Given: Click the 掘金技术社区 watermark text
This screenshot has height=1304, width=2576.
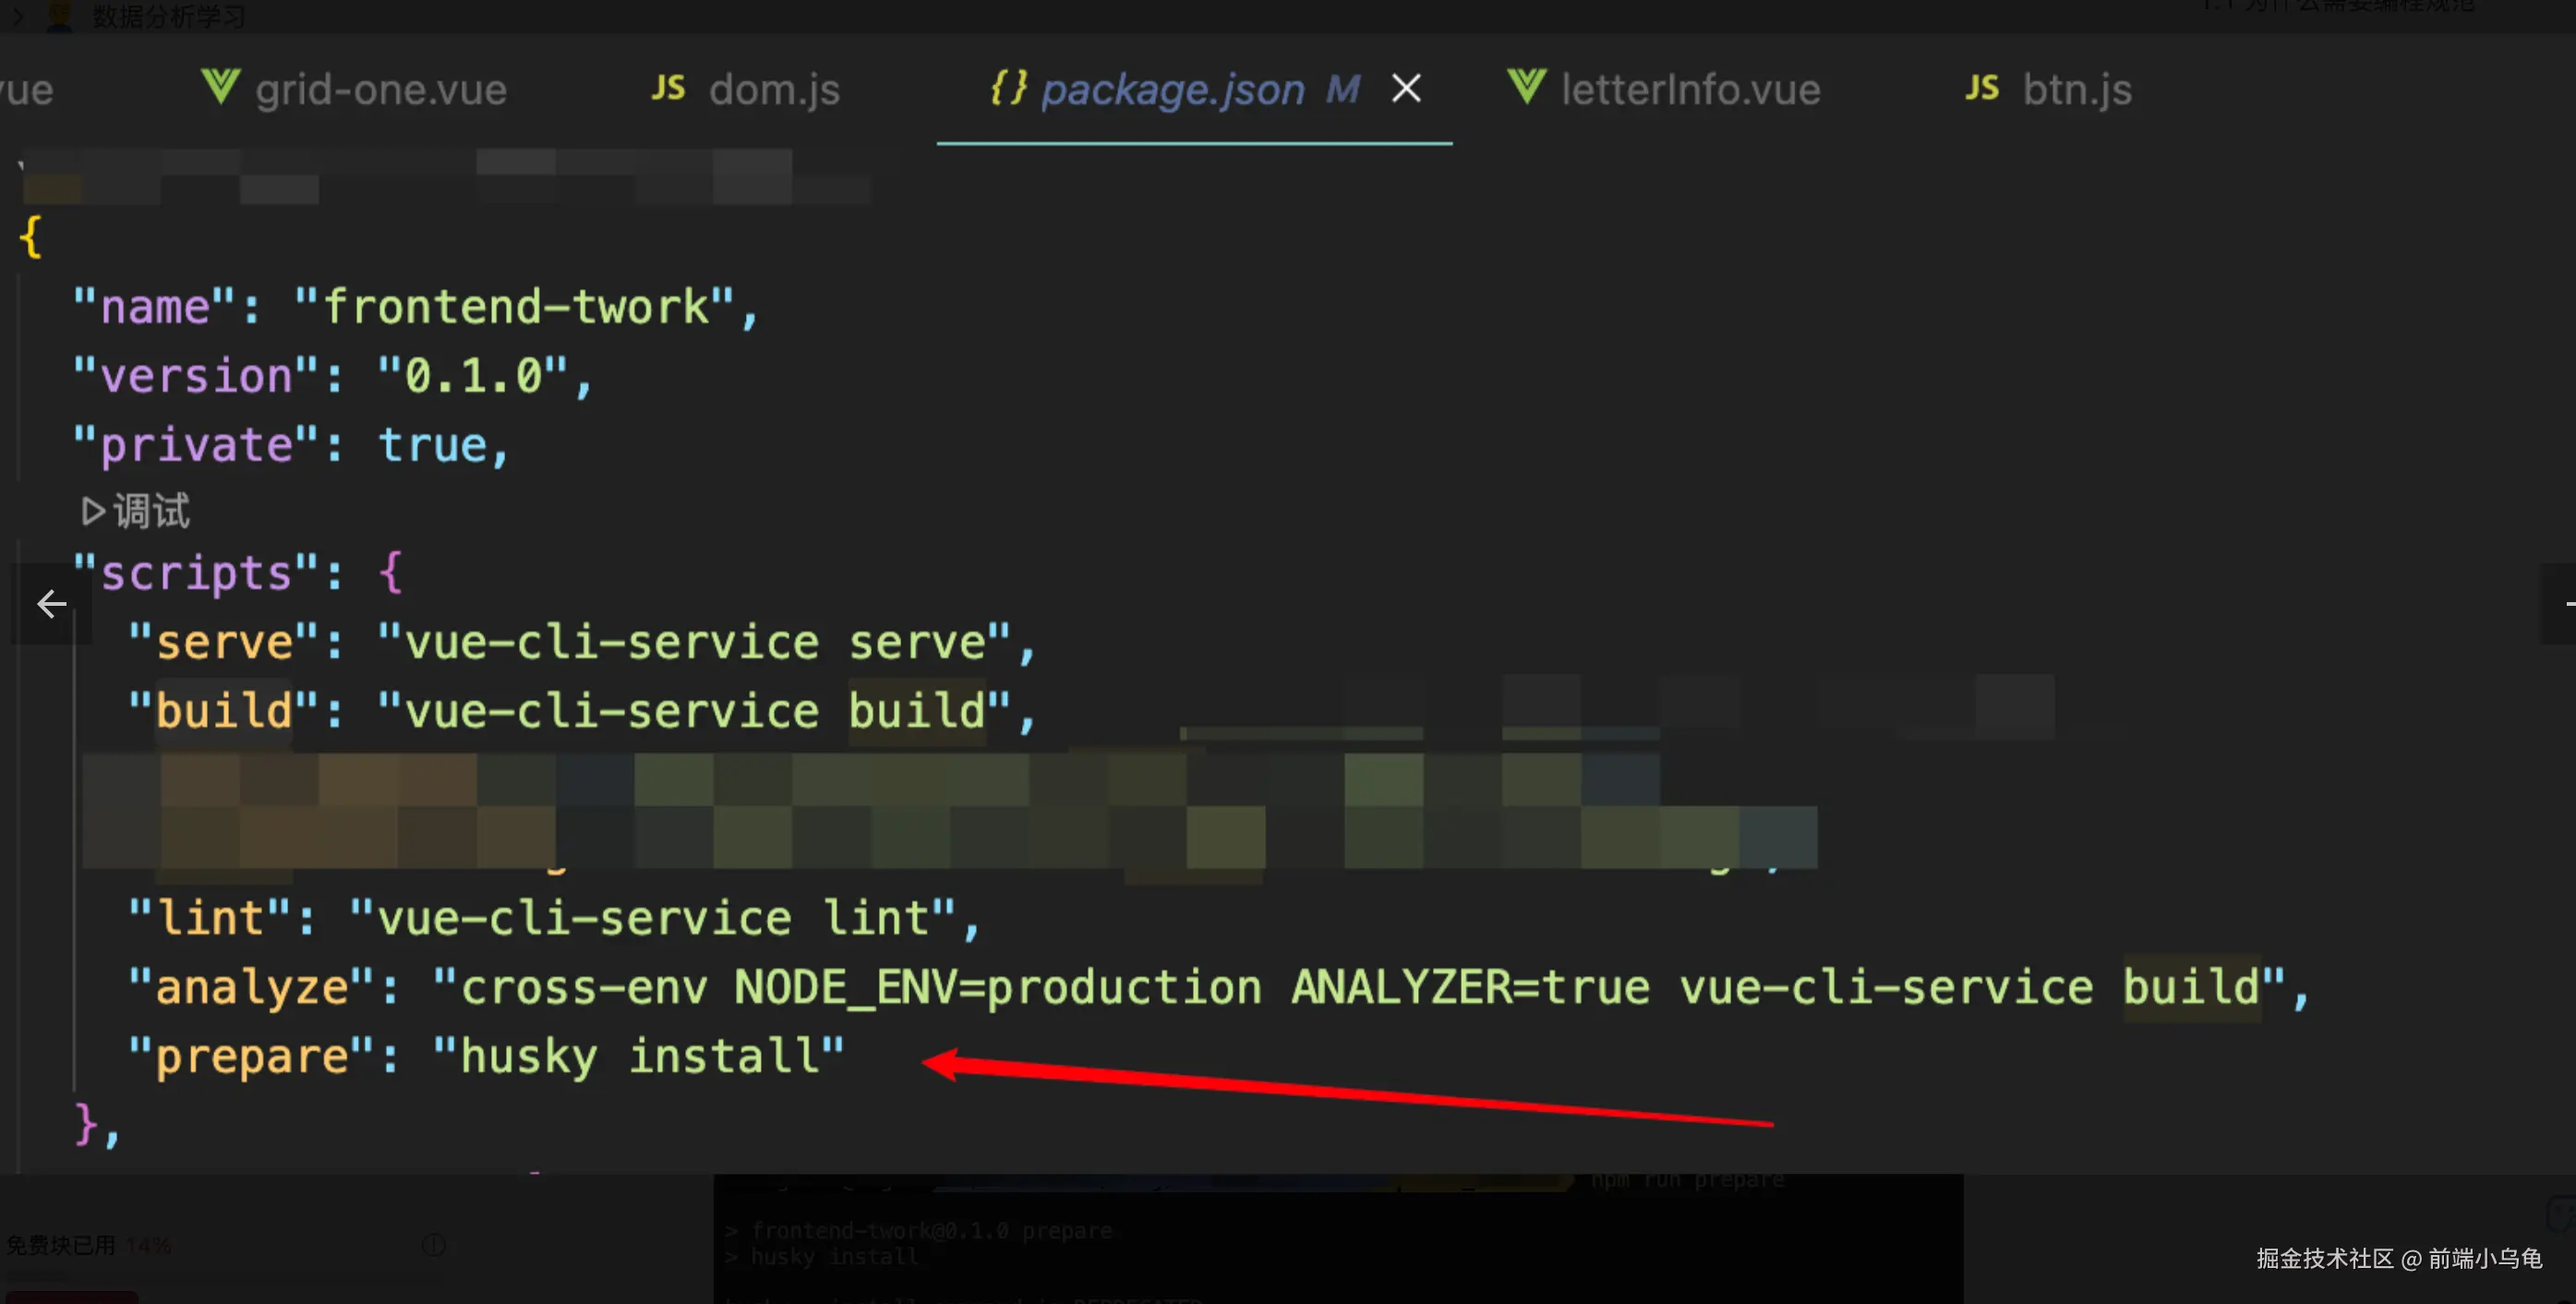Looking at the screenshot, I should coord(2324,1258).
